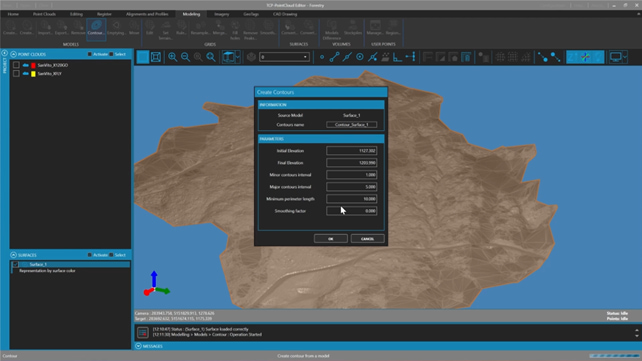This screenshot has height=361, width=642.
Task: Collapse the Project side panel arrow
Action: 5,53
